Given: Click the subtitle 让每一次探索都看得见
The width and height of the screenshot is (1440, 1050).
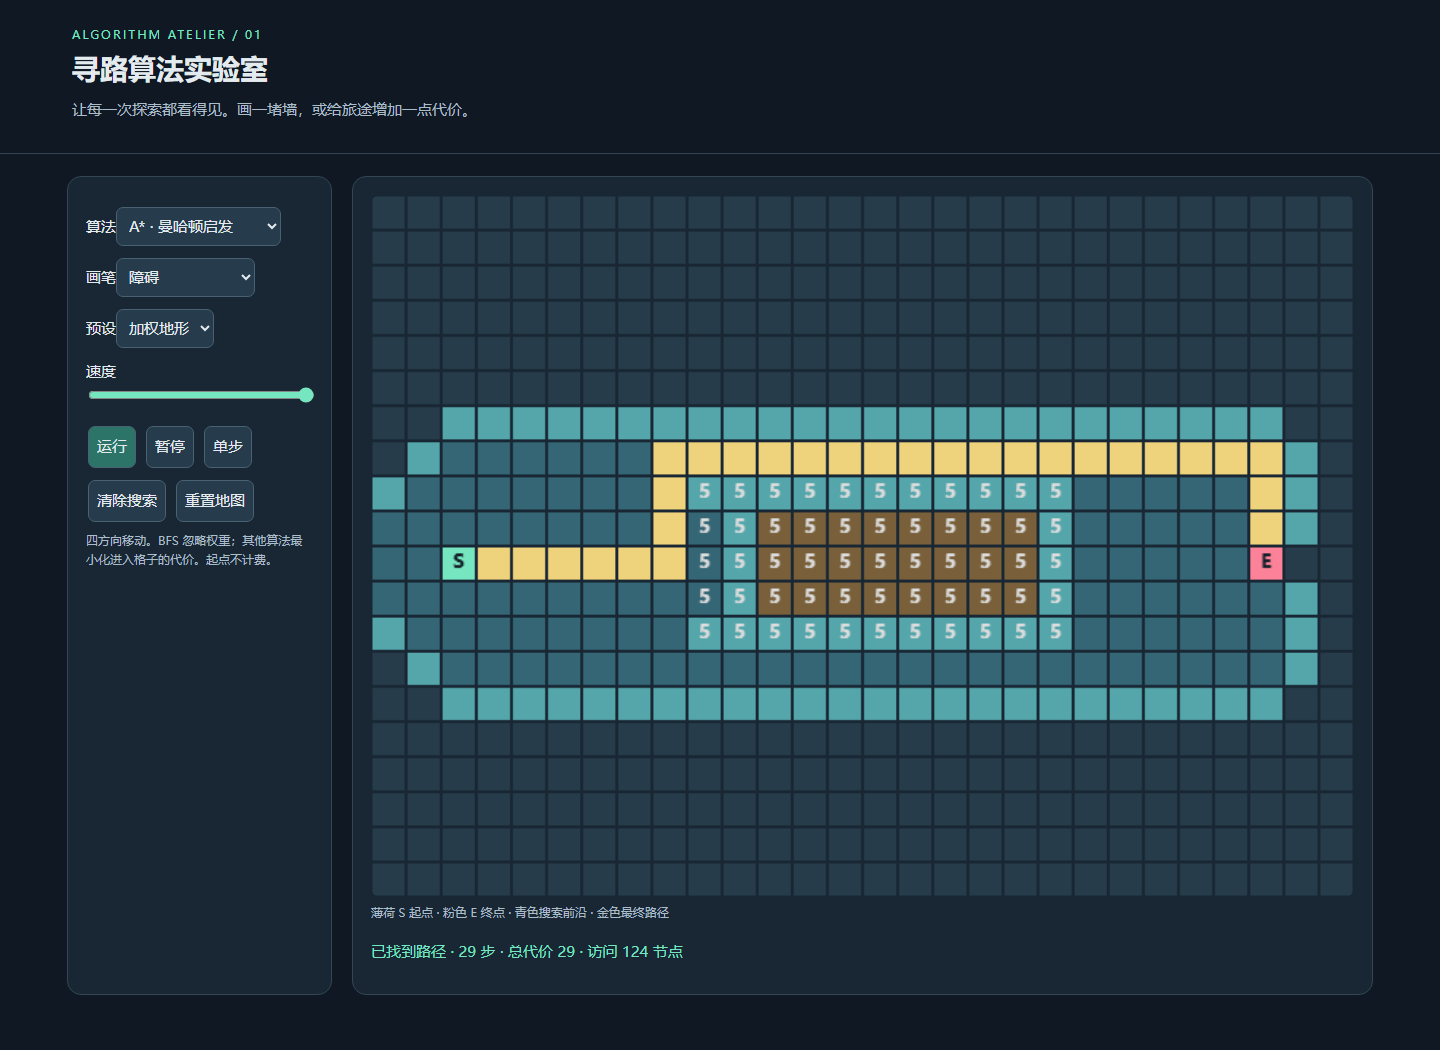Looking at the screenshot, I should coord(273,109).
